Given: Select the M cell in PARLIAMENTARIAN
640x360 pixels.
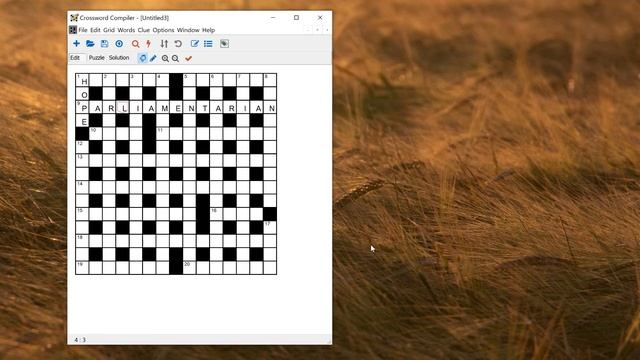Looking at the screenshot, I should click(163, 107).
